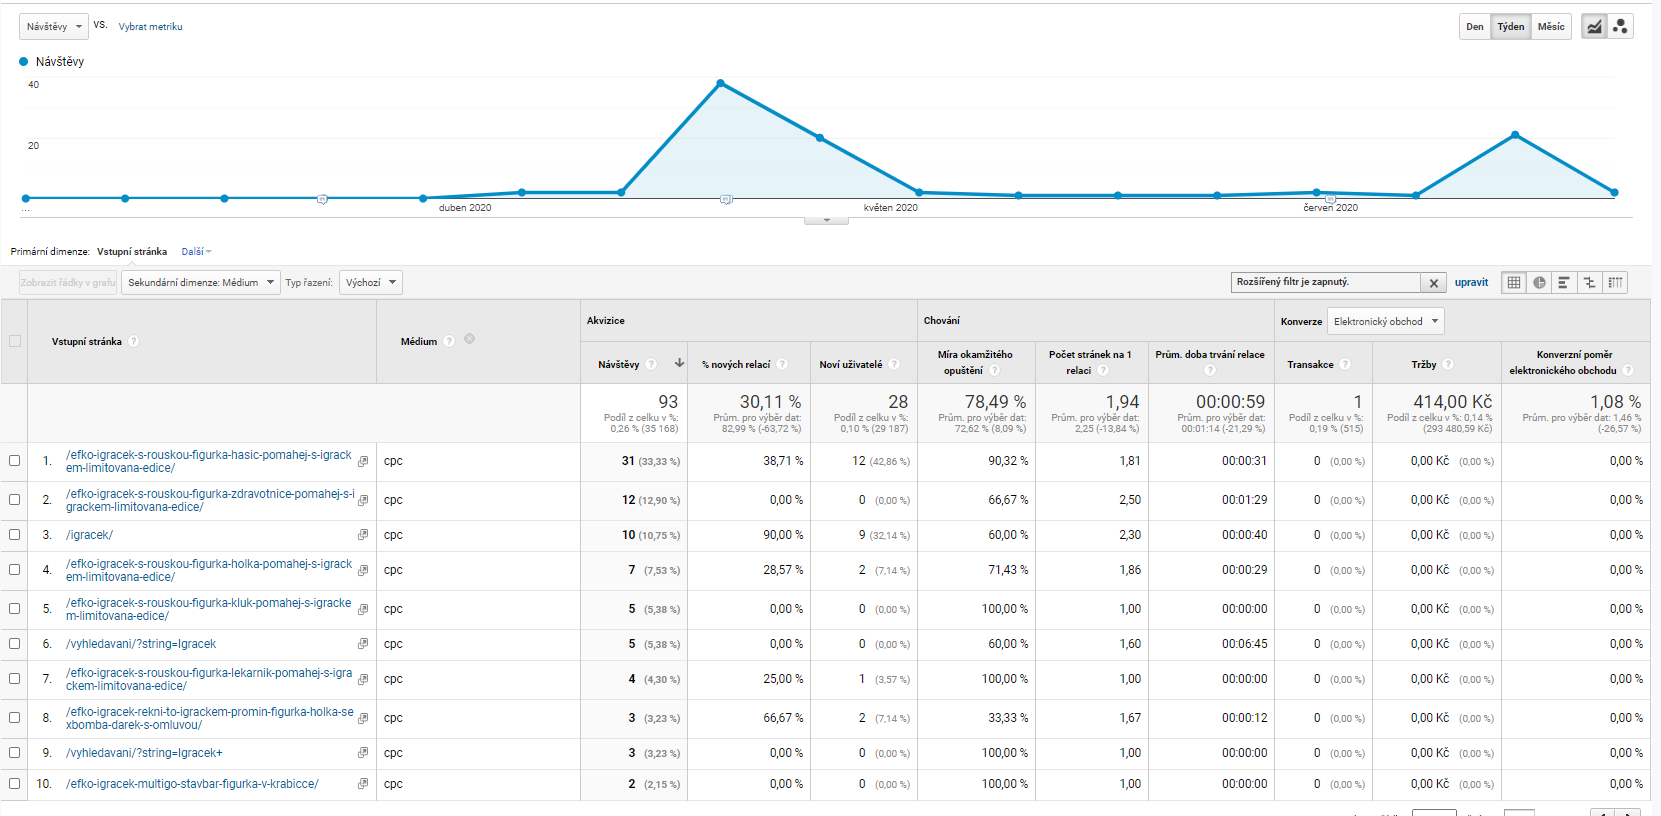This screenshot has width=1661, height=816.
Task: Check row 3 /igracek/ checkbox
Action: [15, 534]
